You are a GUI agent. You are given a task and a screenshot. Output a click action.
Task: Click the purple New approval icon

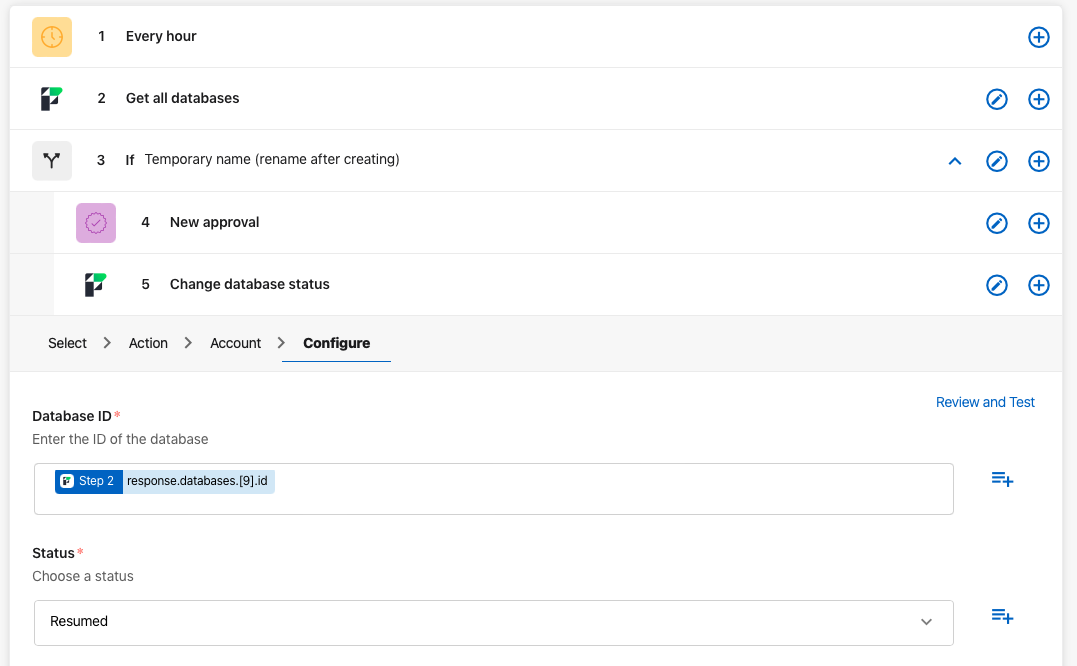tap(95, 223)
